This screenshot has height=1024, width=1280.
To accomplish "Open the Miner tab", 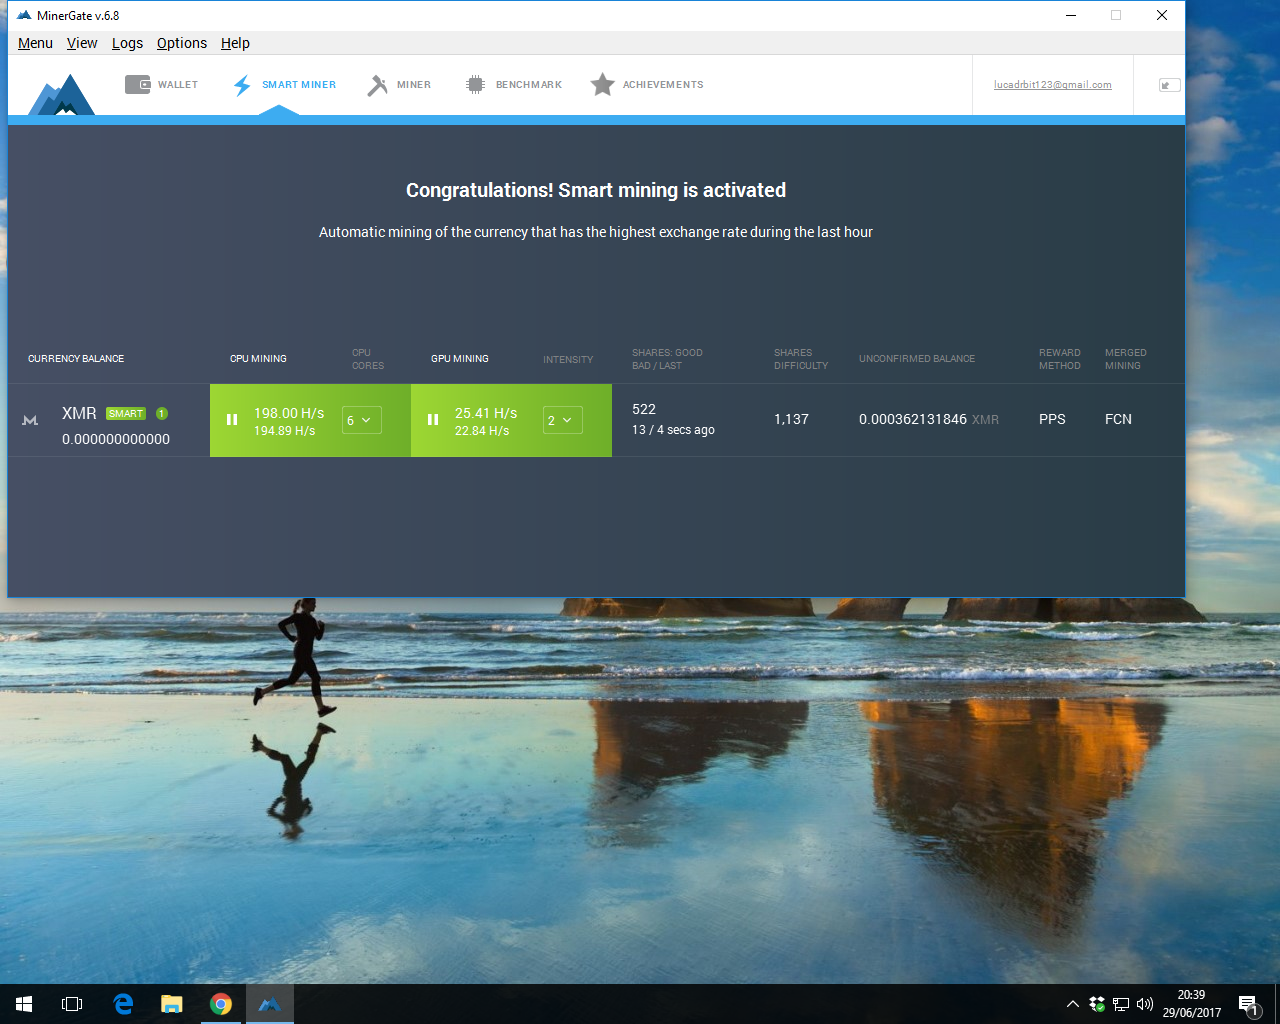I will [x=399, y=85].
